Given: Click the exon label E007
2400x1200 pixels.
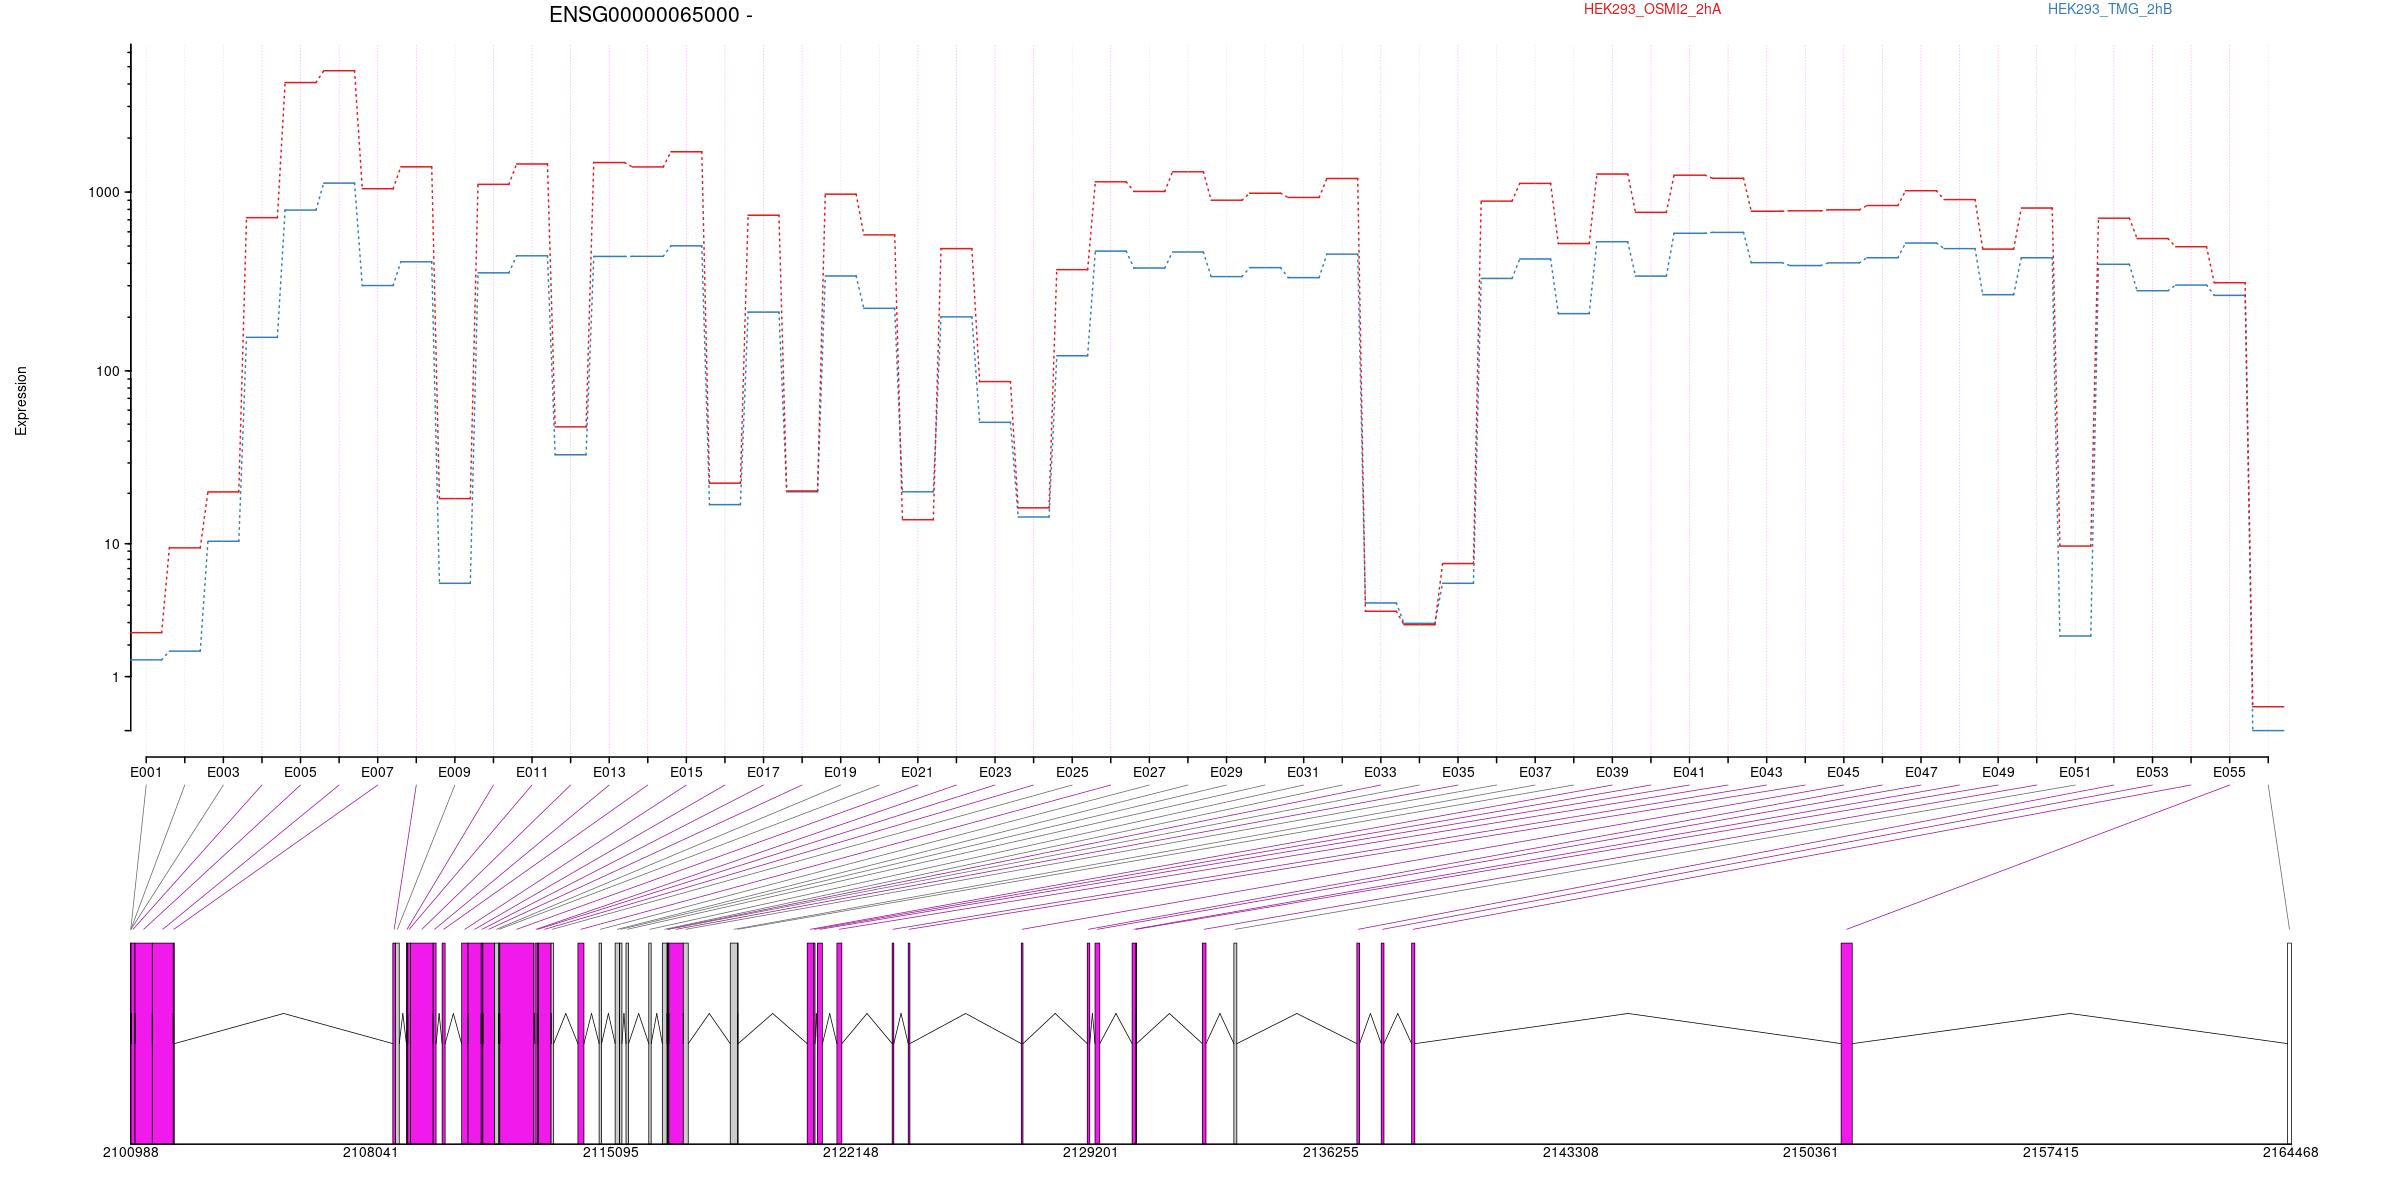Looking at the screenshot, I should point(377,772).
